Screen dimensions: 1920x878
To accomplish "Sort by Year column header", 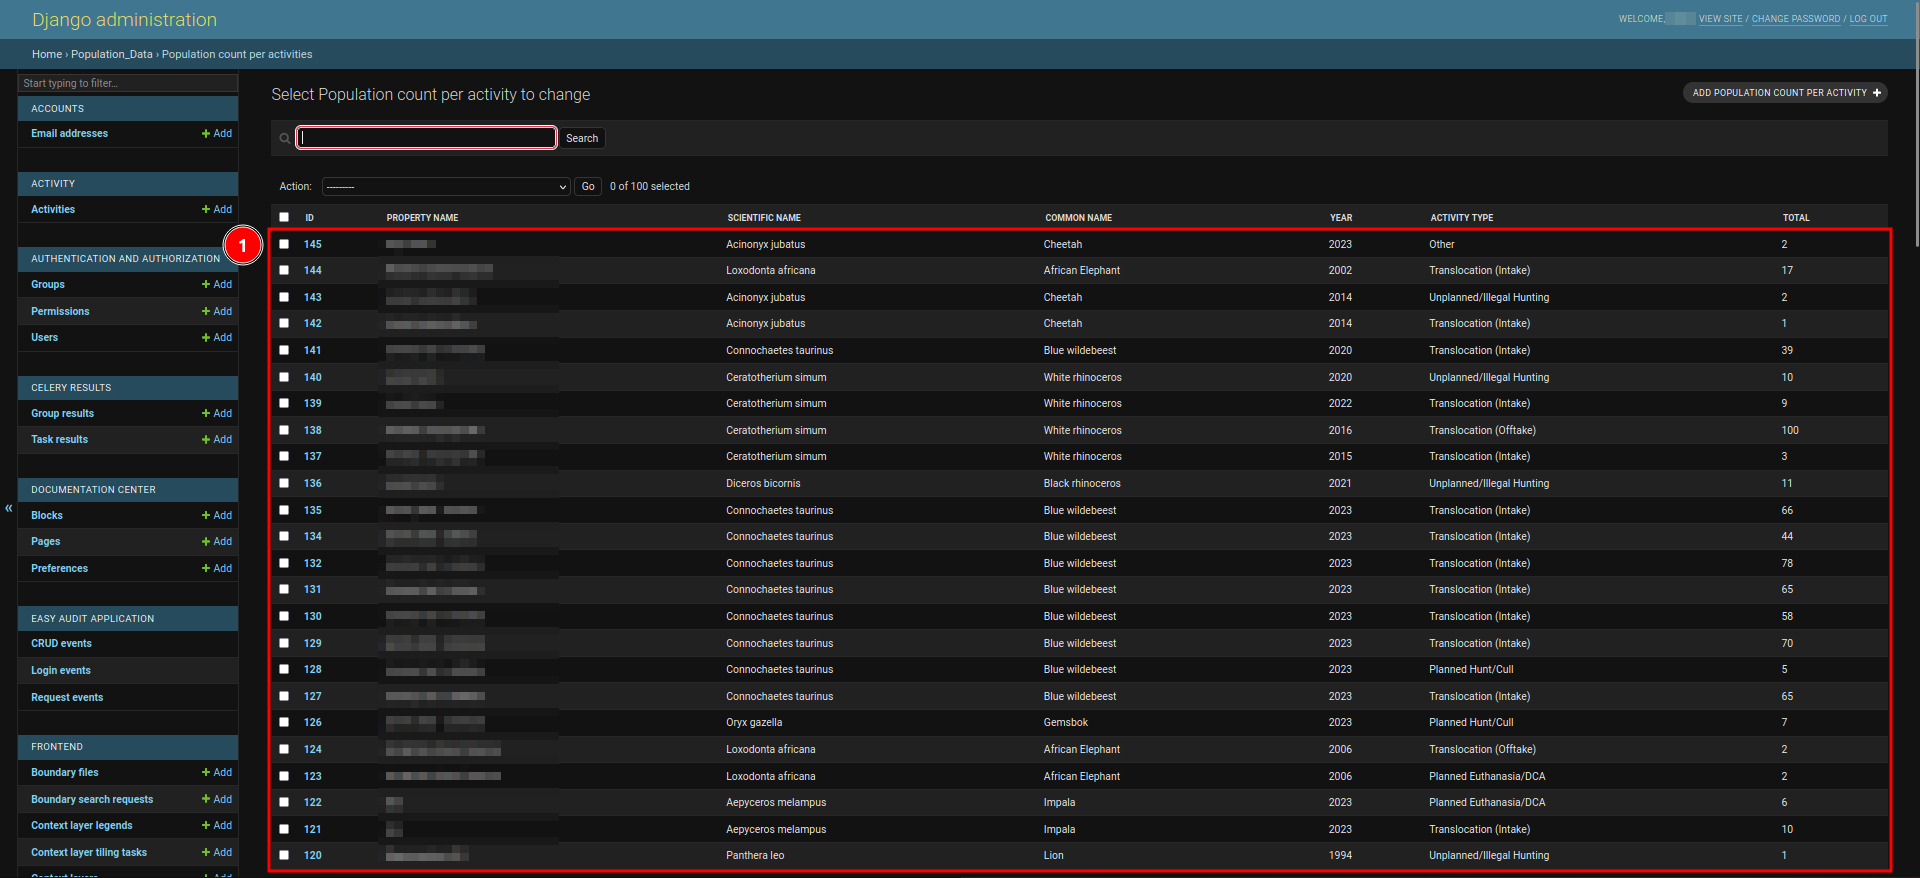I will [x=1341, y=218].
